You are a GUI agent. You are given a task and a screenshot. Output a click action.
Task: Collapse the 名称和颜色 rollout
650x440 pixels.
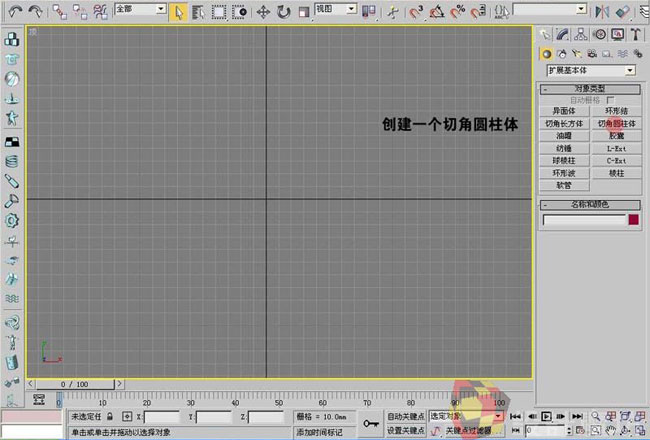click(590, 204)
